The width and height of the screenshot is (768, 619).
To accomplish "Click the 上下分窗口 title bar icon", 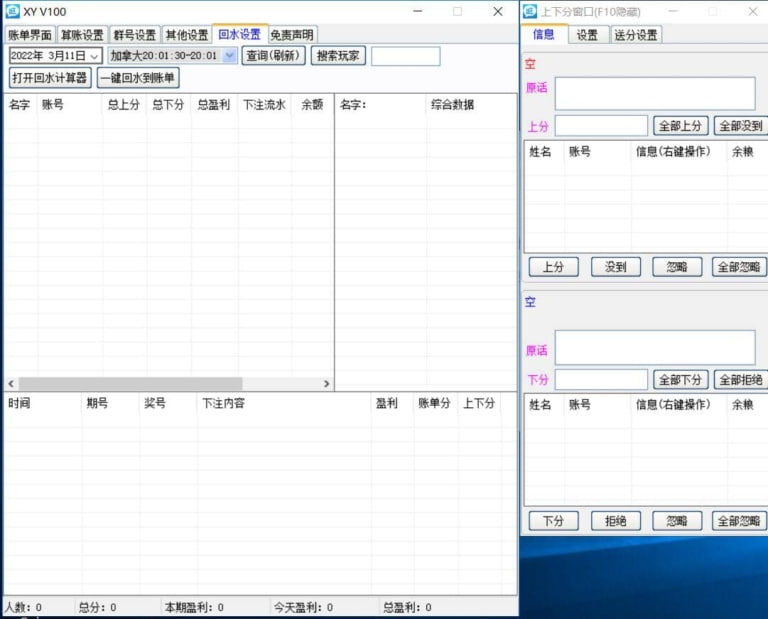I will pyautogui.click(x=529, y=11).
